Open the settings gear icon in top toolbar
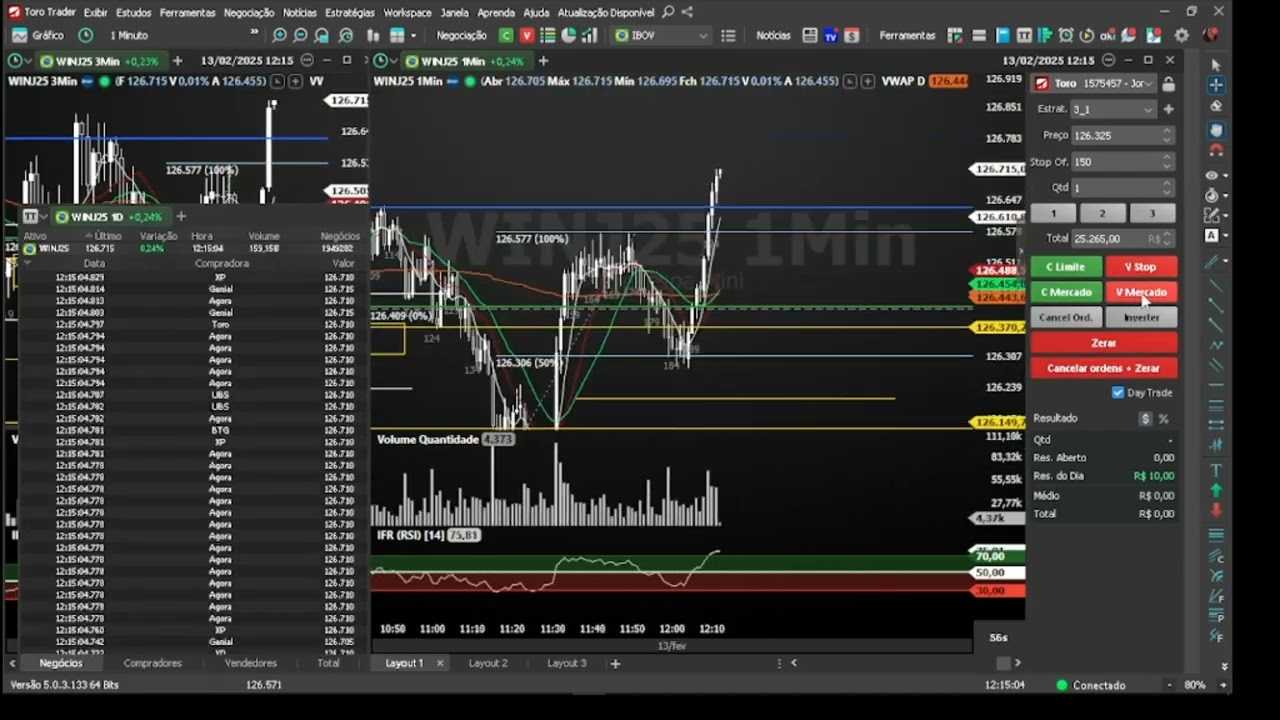Screen dimensions: 1280x720 tap(1182, 35)
